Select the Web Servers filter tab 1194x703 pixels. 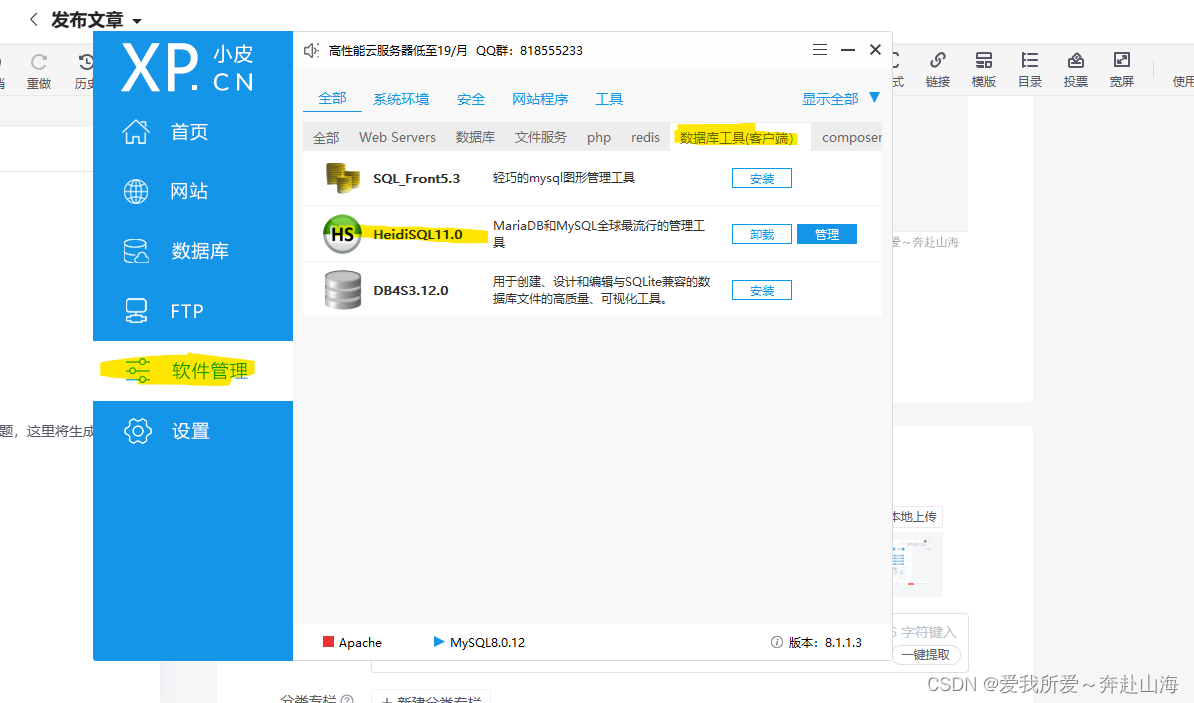397,137
